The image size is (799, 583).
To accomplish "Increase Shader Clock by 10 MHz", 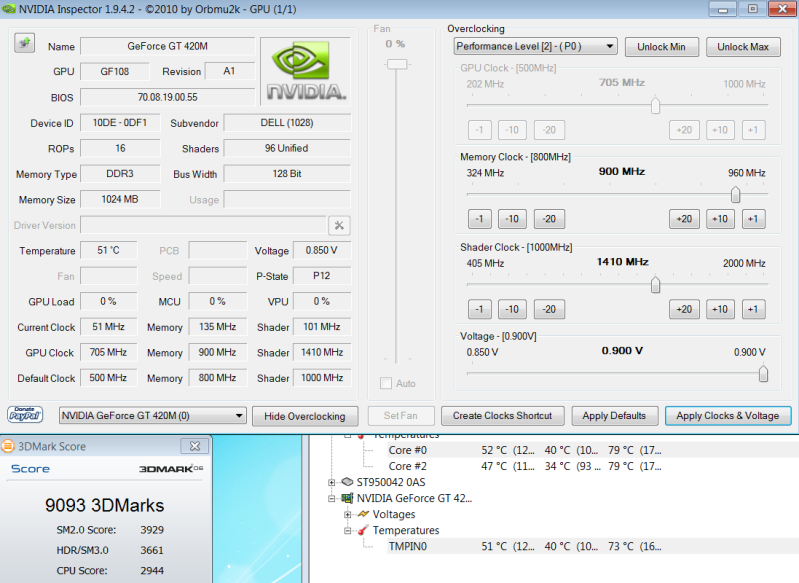I will 720,309.
